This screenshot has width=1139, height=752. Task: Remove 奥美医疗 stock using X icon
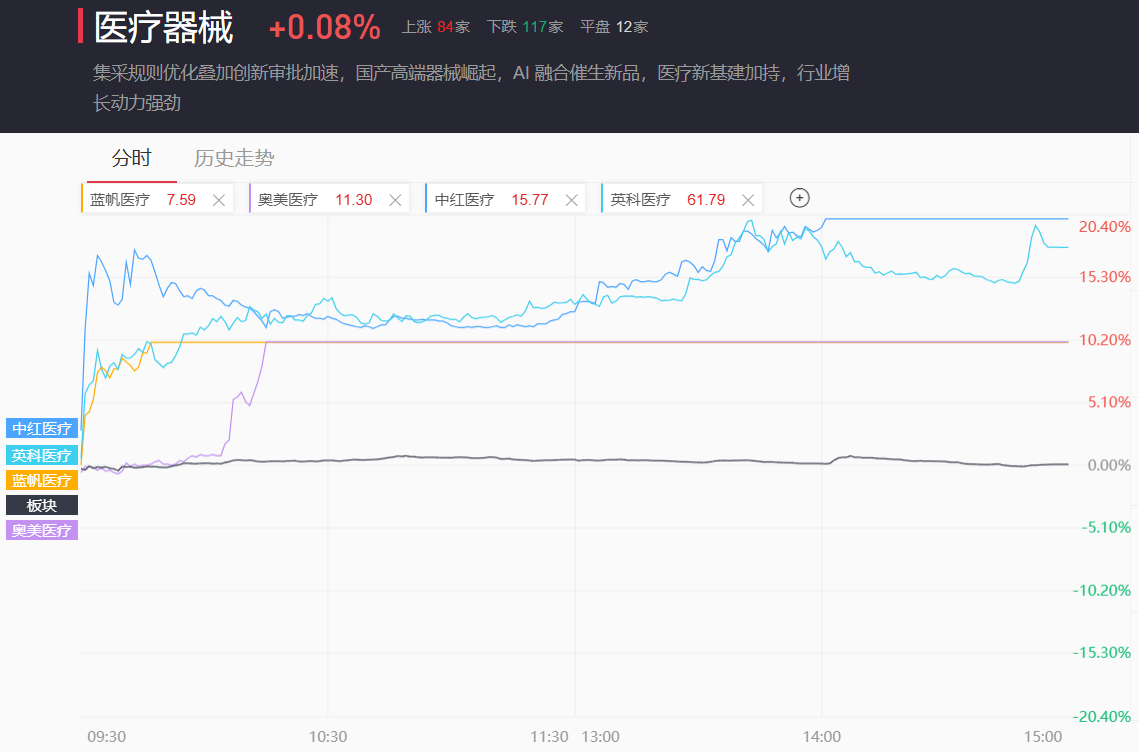pos(395,200)
